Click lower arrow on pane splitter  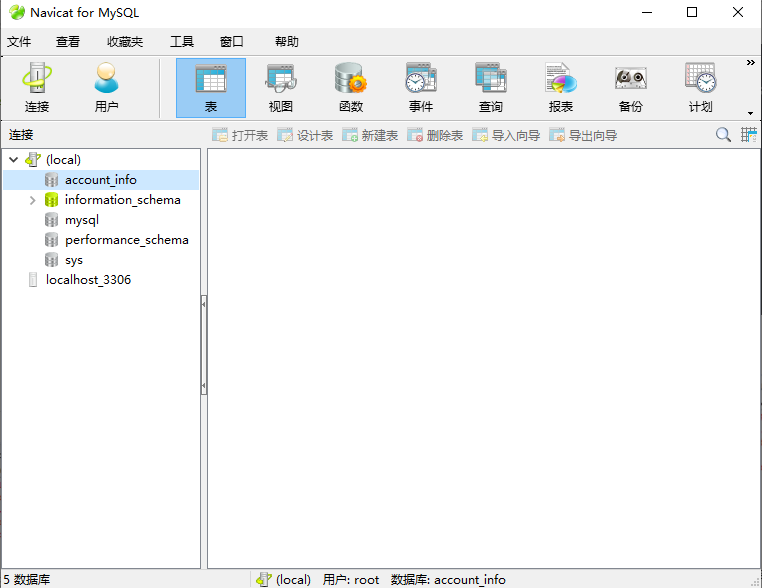[x=204, y=386]
